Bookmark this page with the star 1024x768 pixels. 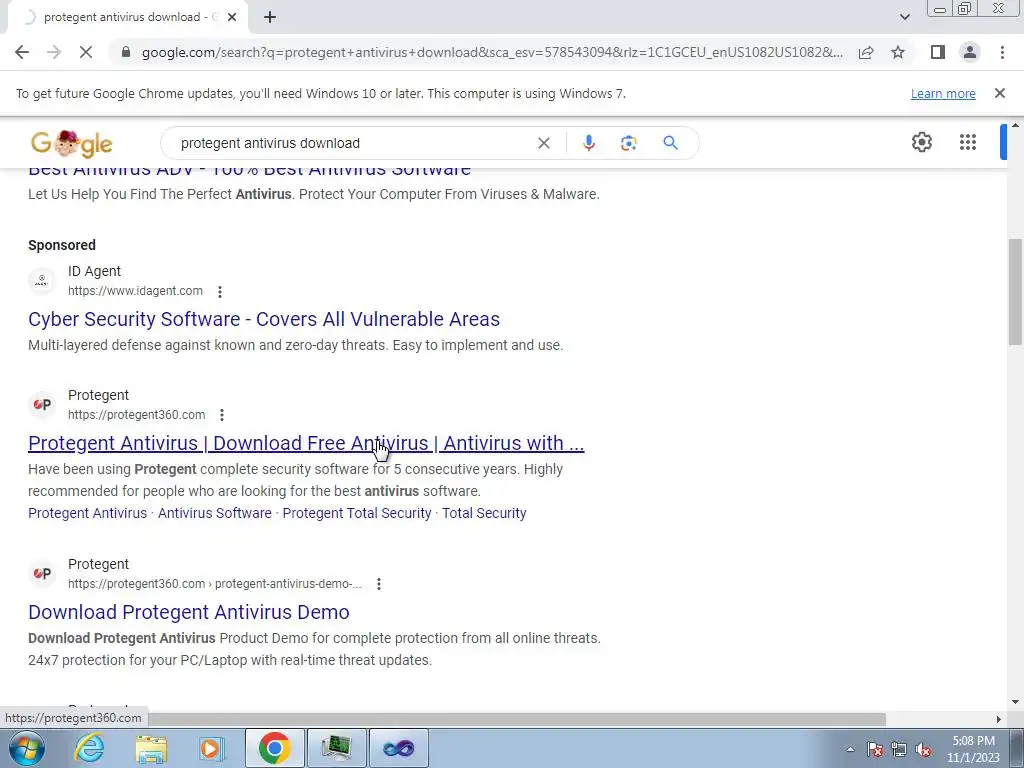coord(898,52)
